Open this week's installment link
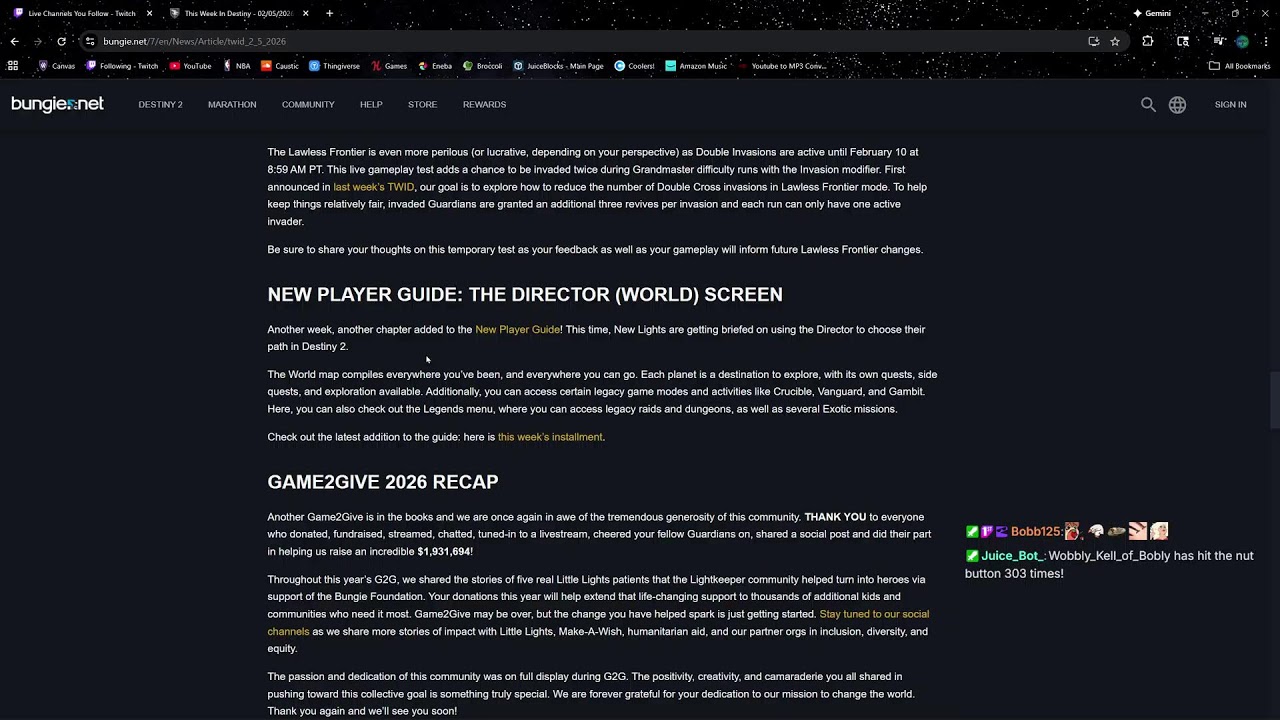Image resolution: width=1280 pixels, height=720 pixels. pos(550,437)
